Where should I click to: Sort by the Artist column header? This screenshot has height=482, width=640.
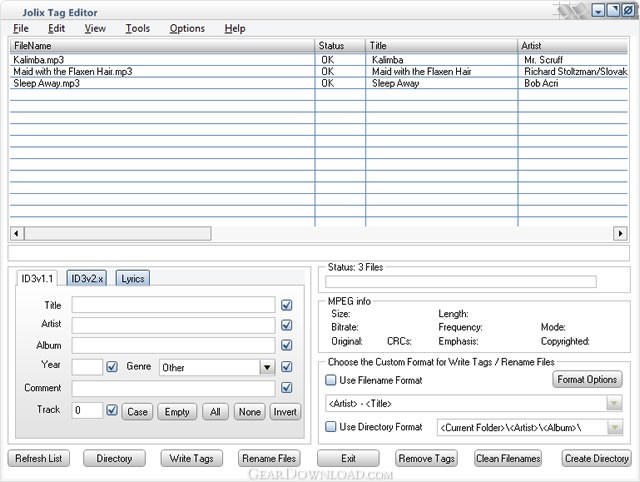(x=573, y=46)
